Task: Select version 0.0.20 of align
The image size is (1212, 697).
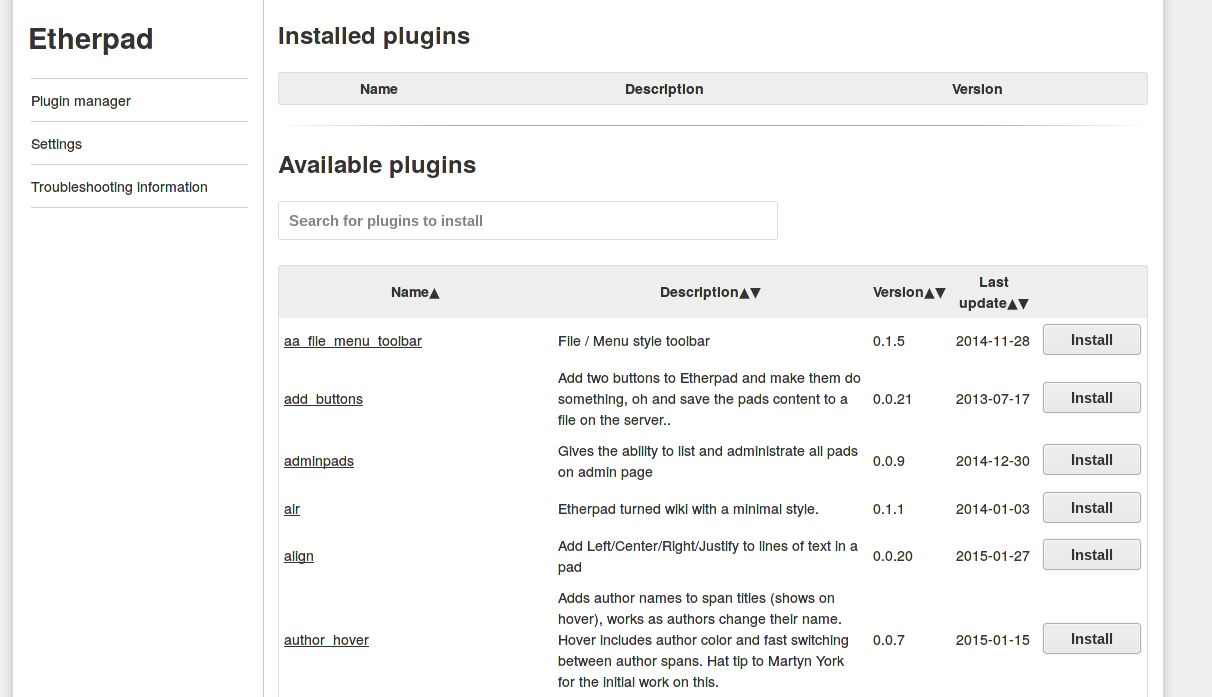Action: pos(893,556)
